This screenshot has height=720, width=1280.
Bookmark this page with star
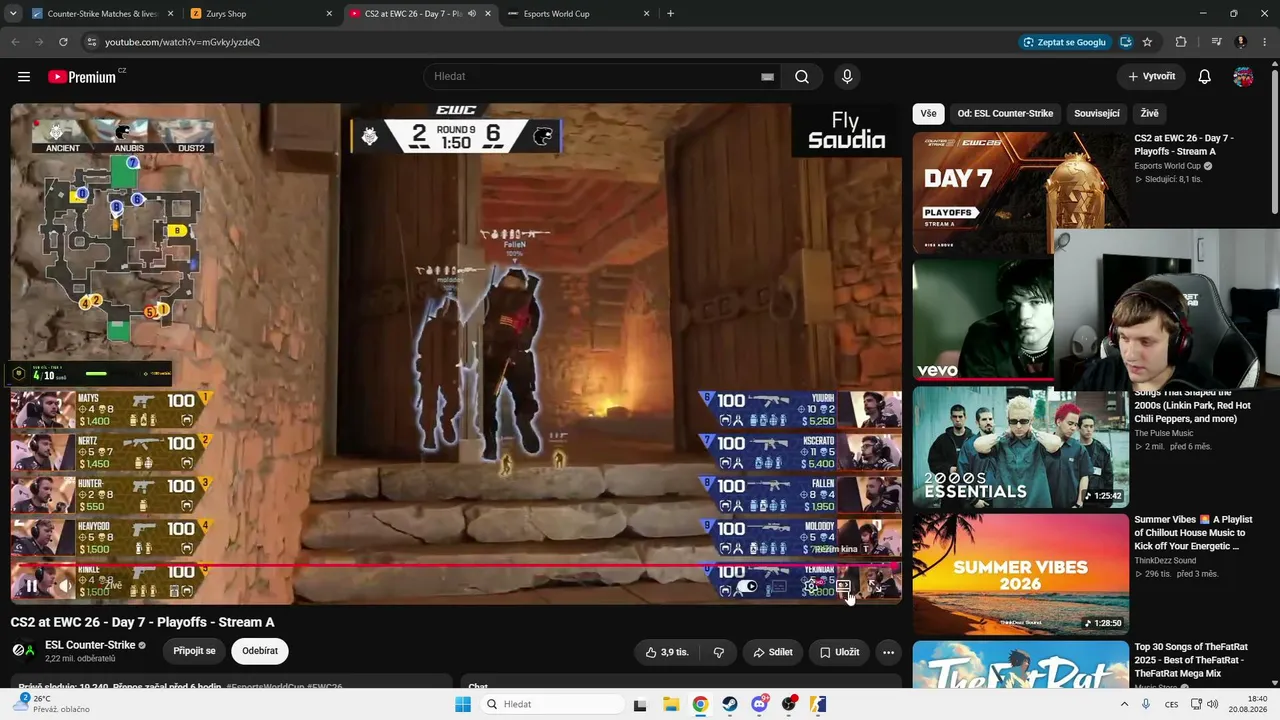click(1147, 42)
